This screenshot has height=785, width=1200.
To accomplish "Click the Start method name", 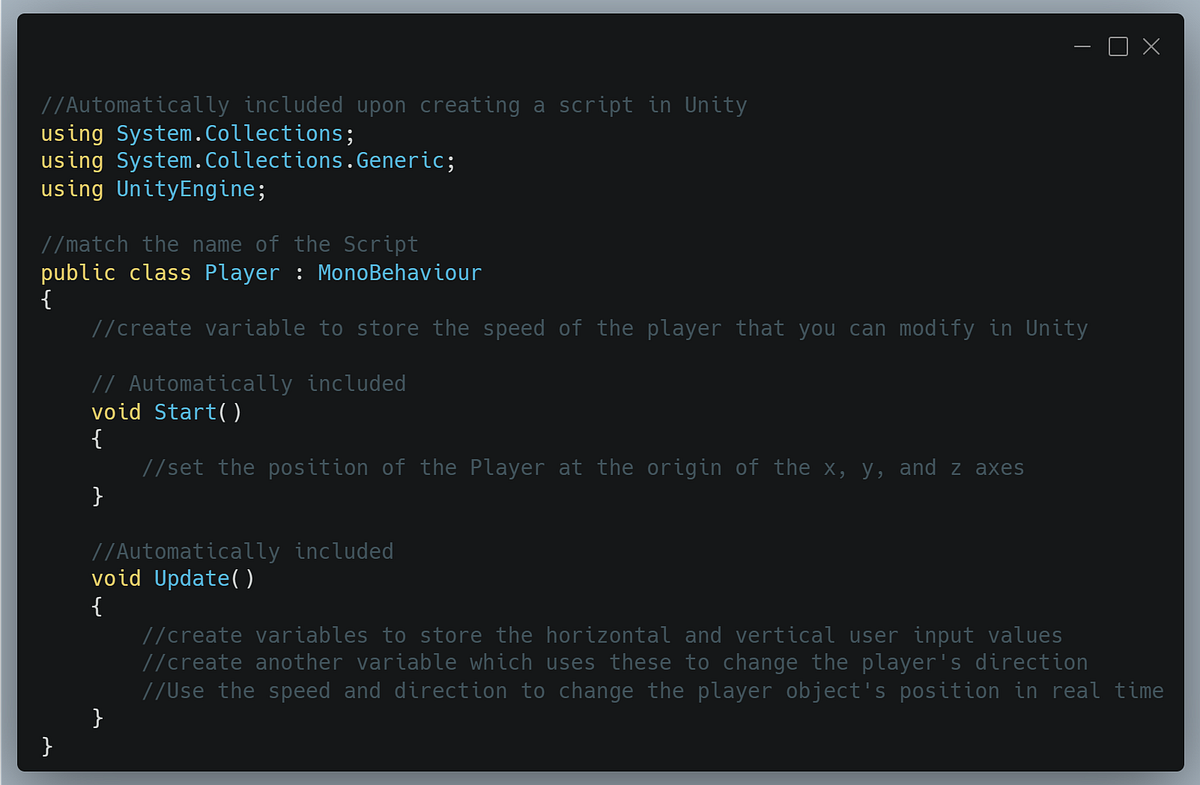I will 185,411.
